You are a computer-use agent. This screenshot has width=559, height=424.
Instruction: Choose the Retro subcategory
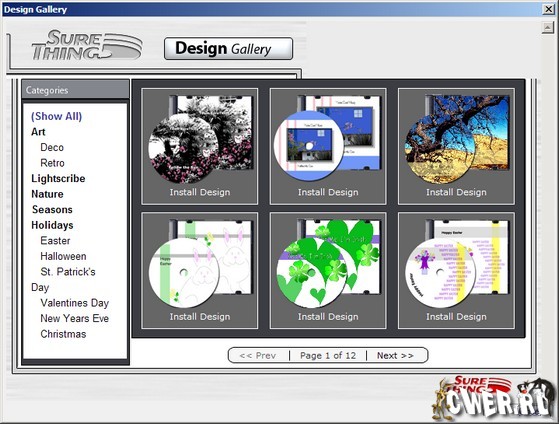coord(52,163)
